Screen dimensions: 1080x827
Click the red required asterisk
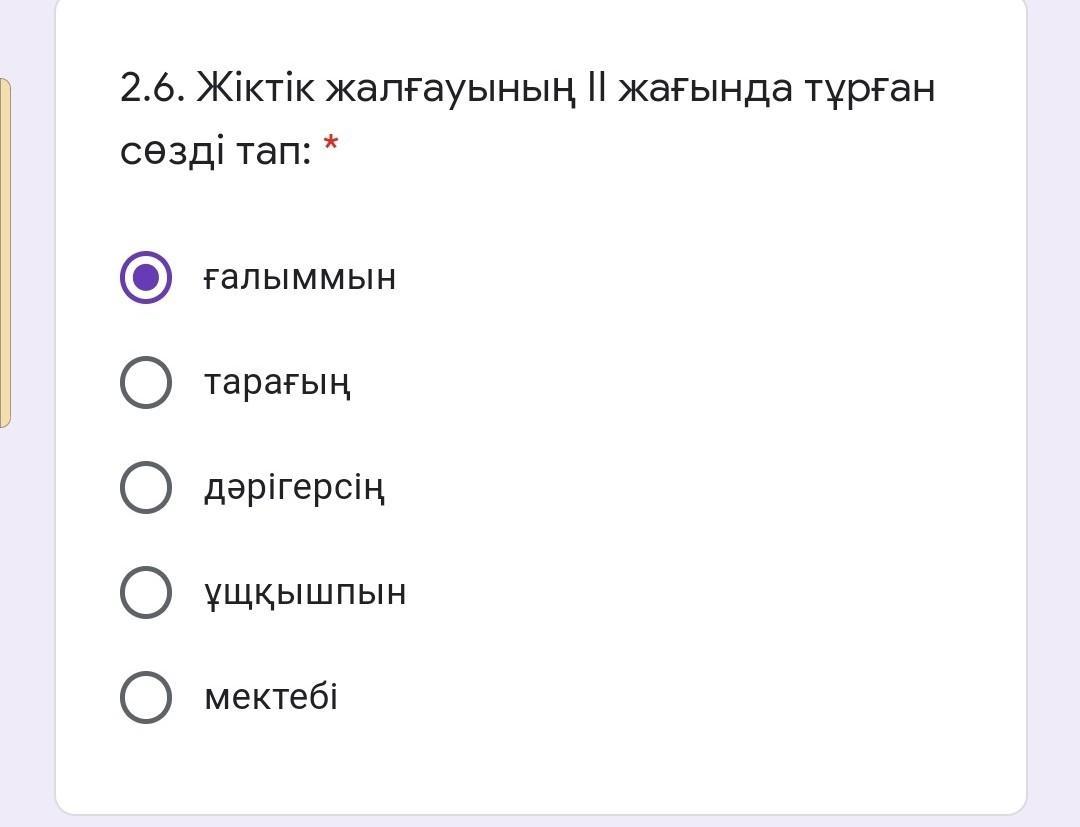click(331, 147)
